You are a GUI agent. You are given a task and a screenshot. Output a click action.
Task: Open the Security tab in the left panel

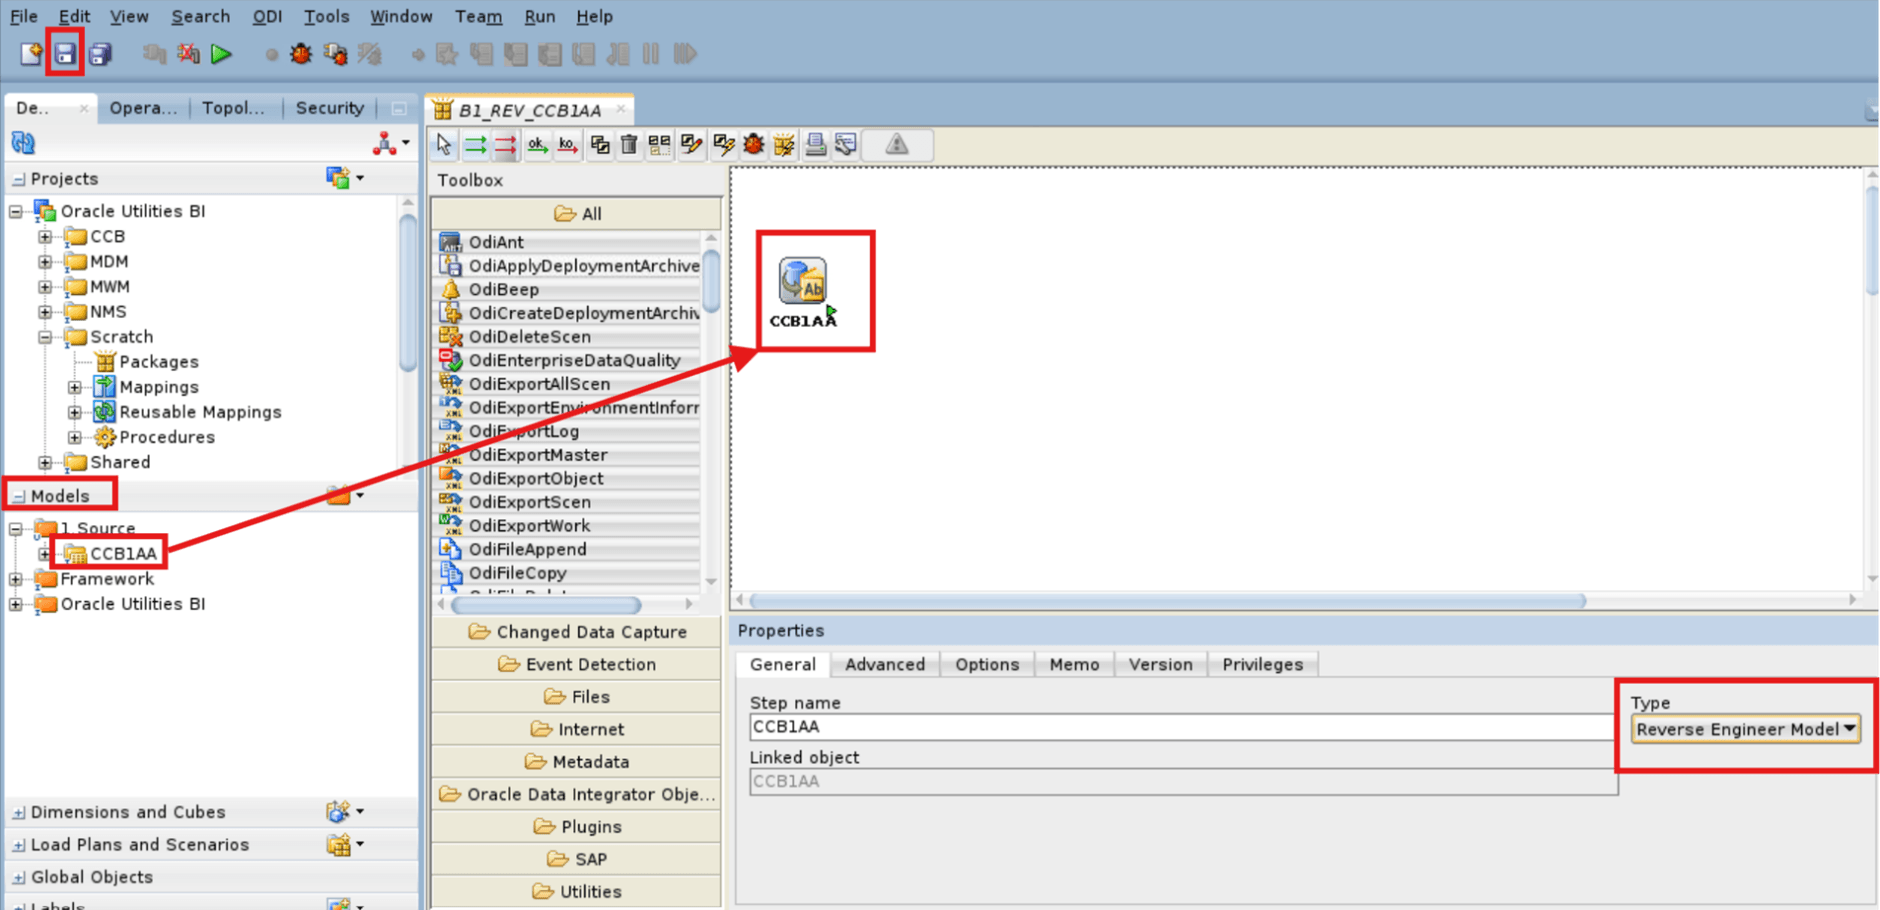point(329,108)
